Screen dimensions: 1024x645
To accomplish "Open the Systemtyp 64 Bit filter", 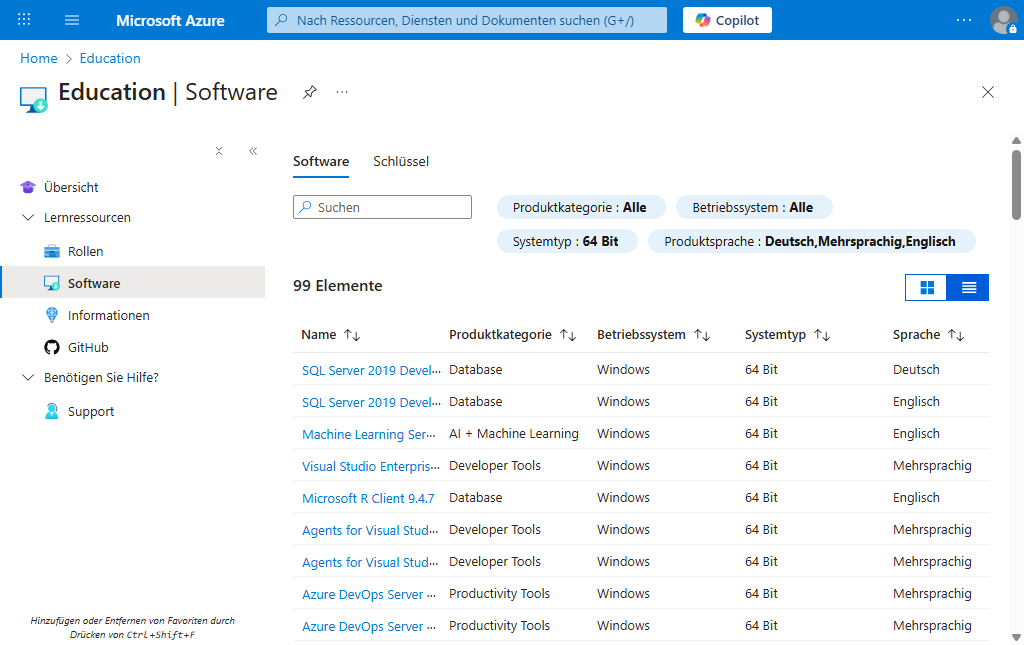I will click(x=566, y=242).
